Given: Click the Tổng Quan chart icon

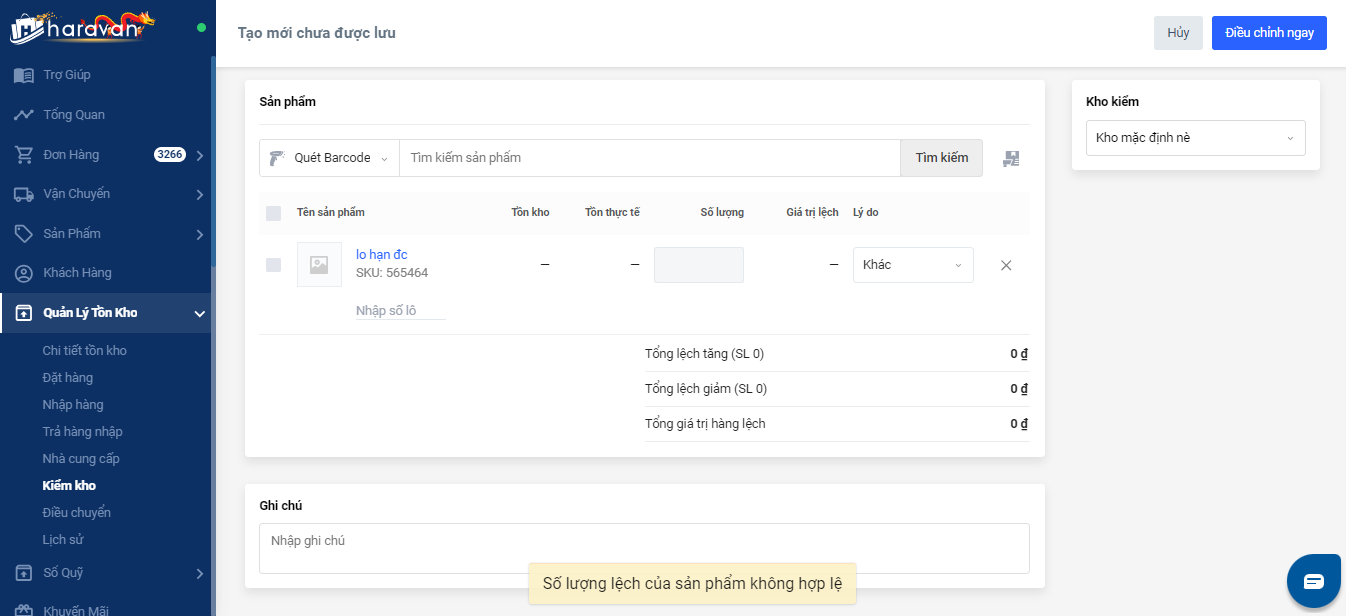Looking at the screenshot, I should (x=23, y=115).
